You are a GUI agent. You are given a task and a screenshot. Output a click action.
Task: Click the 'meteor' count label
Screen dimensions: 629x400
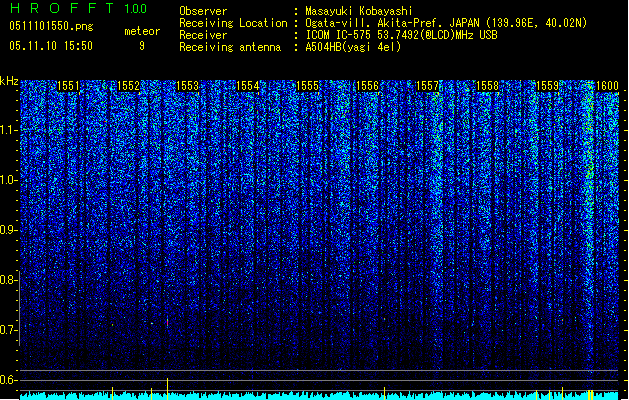142,31
